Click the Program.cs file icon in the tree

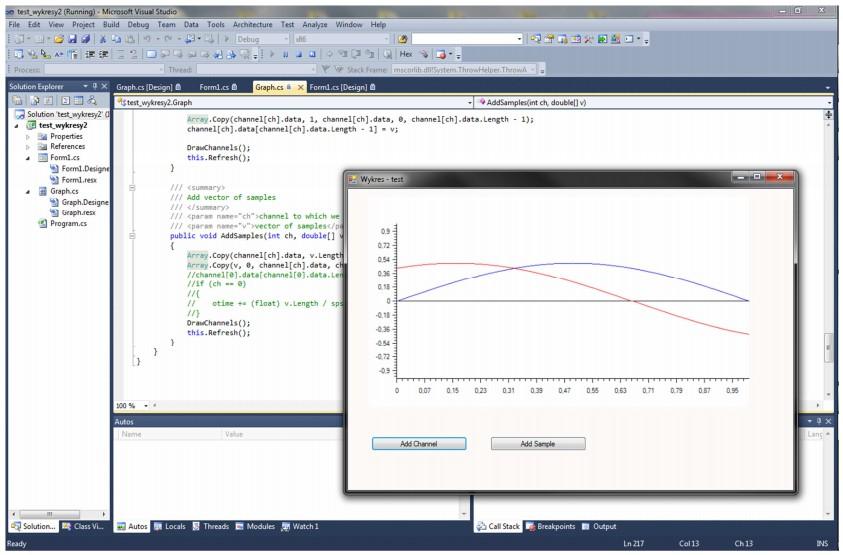pos(42,224)
